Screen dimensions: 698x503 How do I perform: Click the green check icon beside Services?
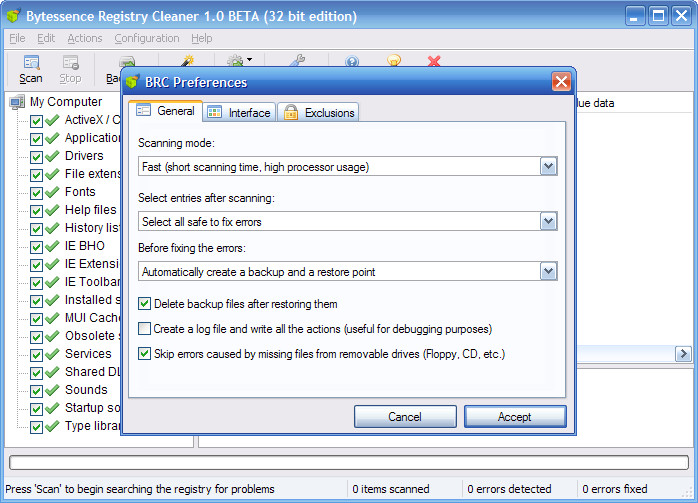(x=52, y=354)
